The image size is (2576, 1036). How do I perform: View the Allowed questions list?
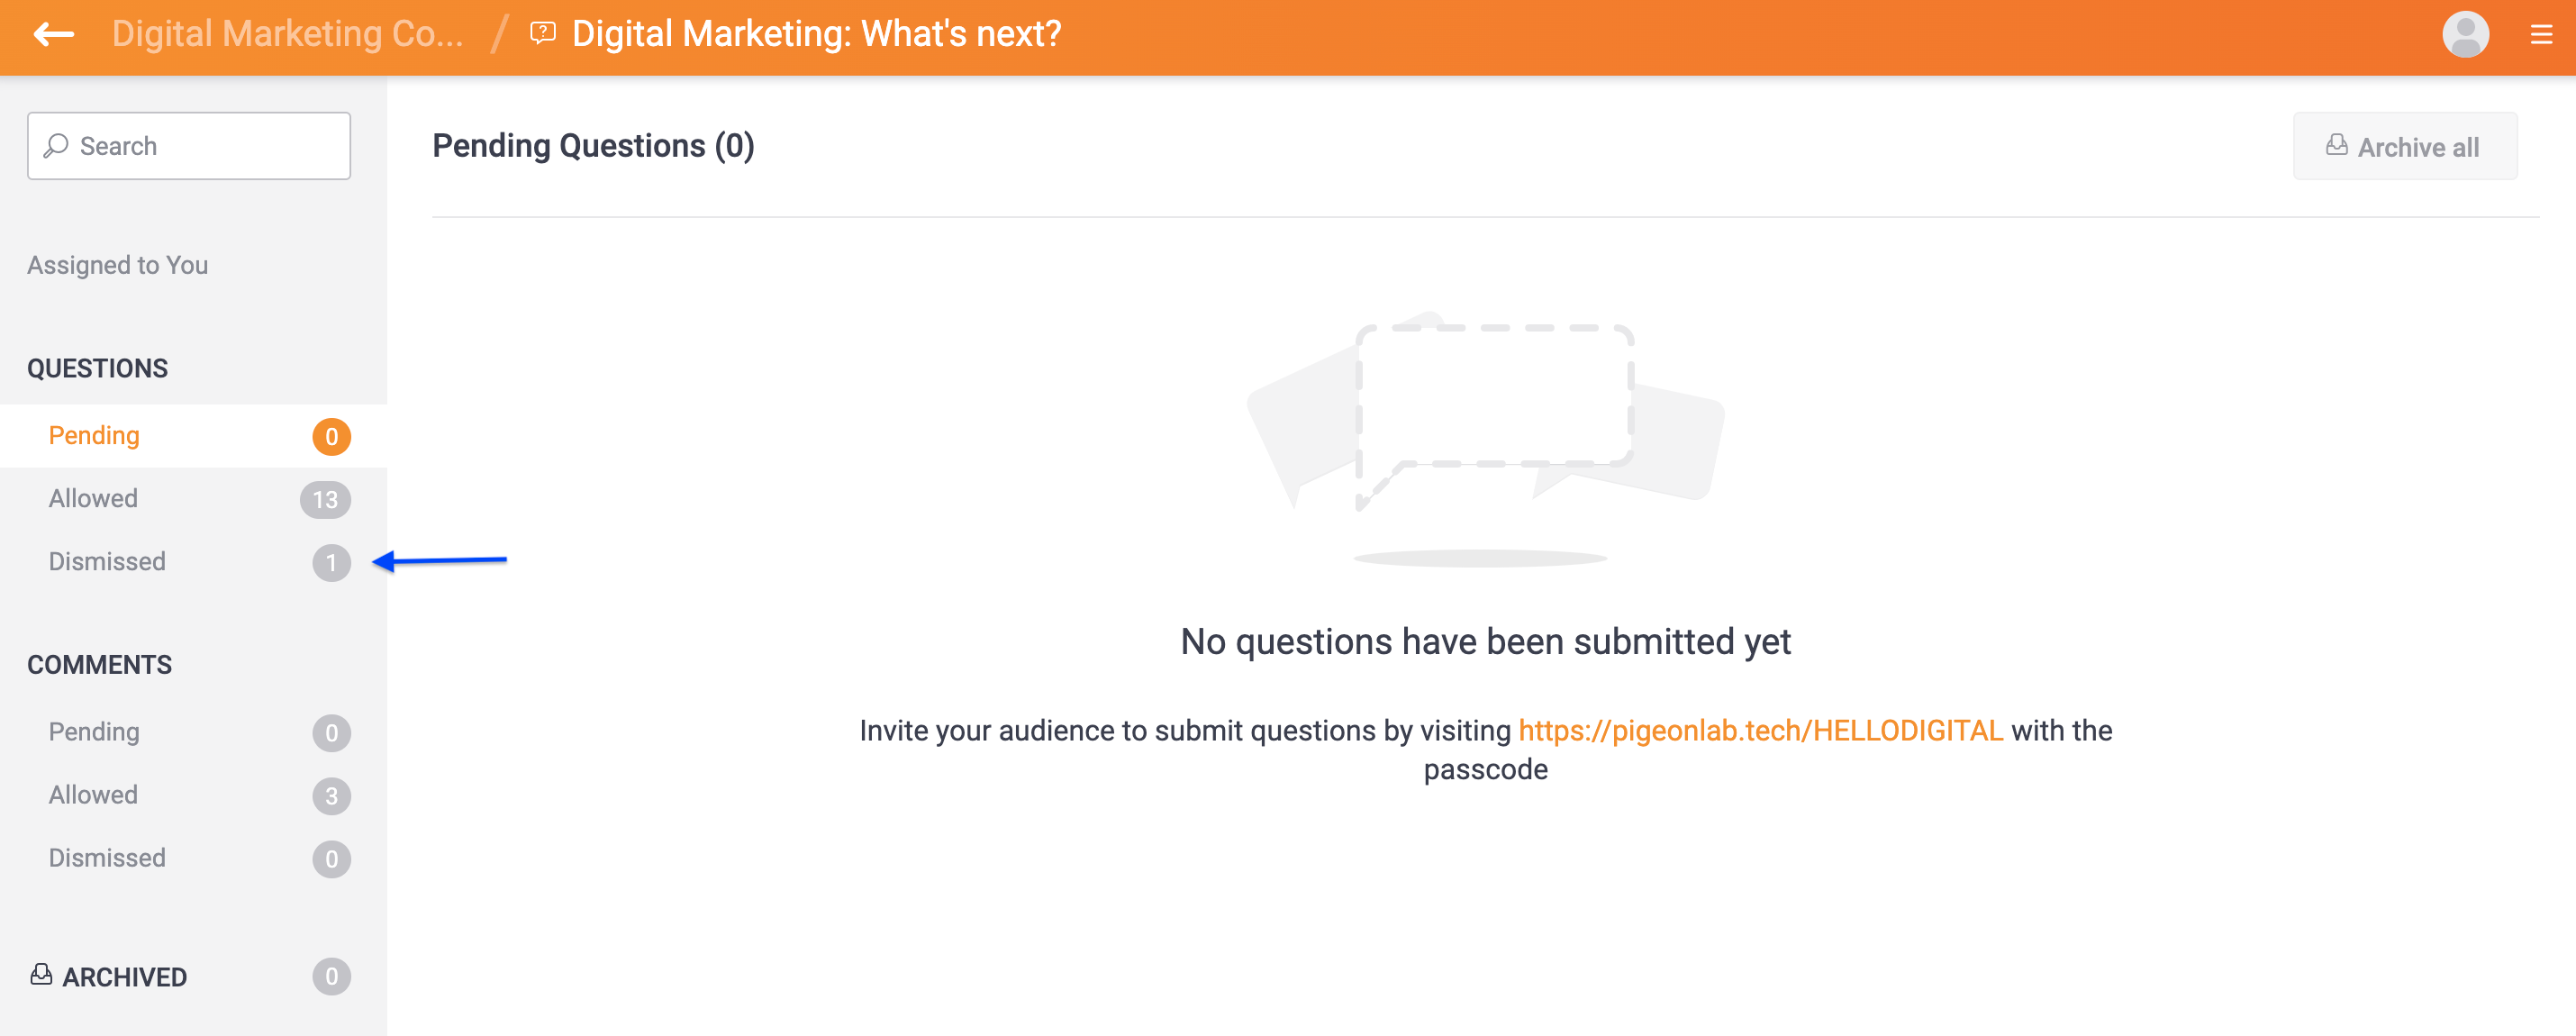[x=92, y=498]
